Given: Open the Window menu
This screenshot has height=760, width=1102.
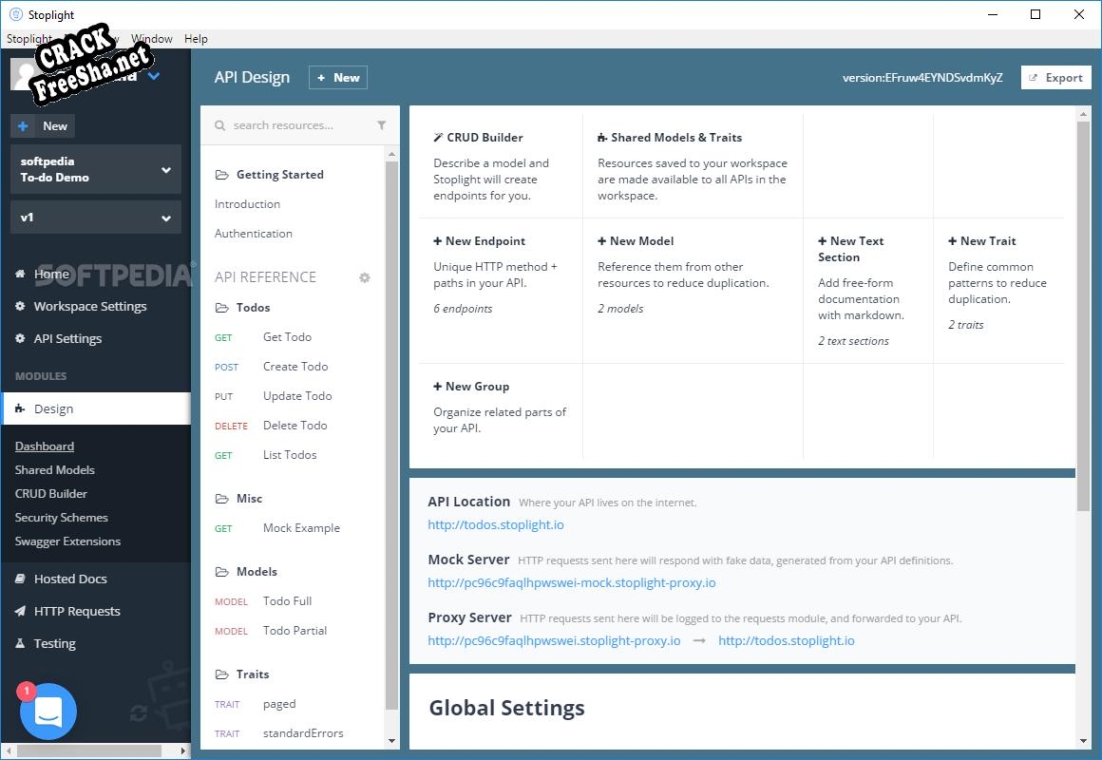Looking at the screenshot, I should 152,39.
